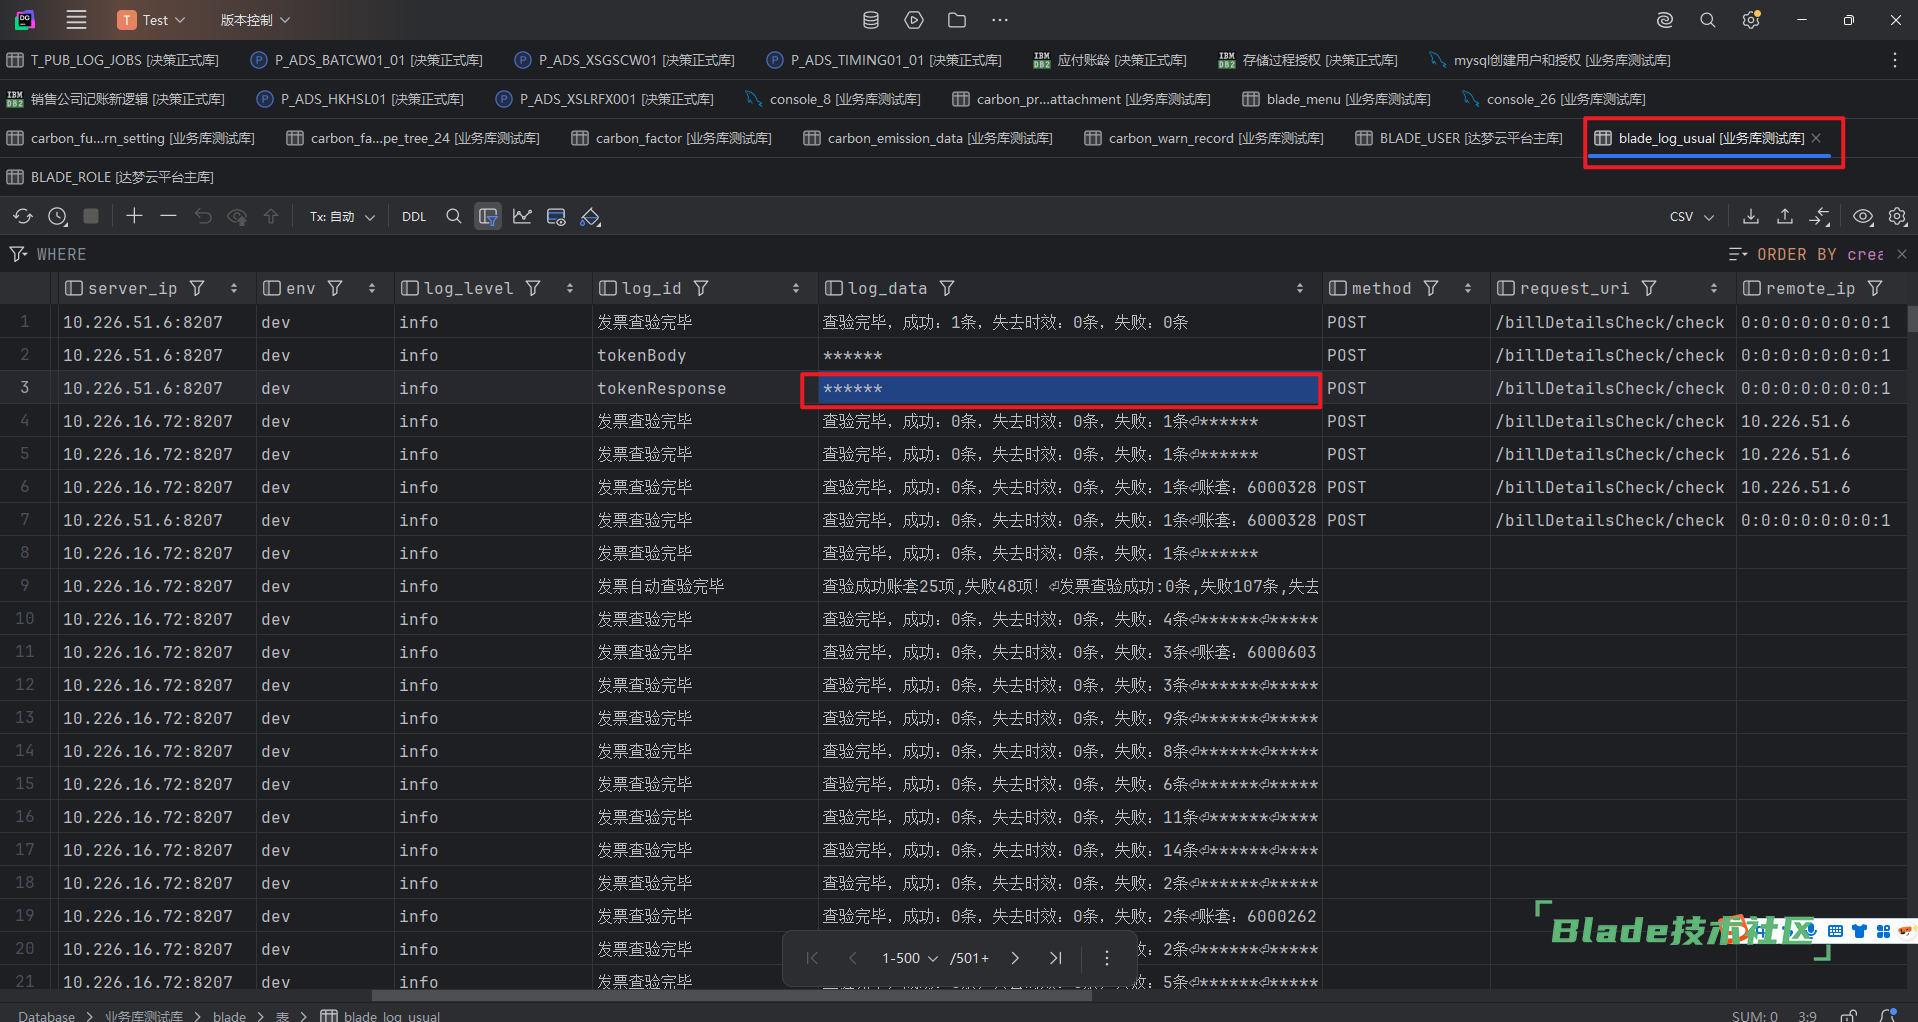Image resolution: width=1918 pixels, height=1022 pixels.
Task: Export data with the download icon
Action: coord(1750,216)
